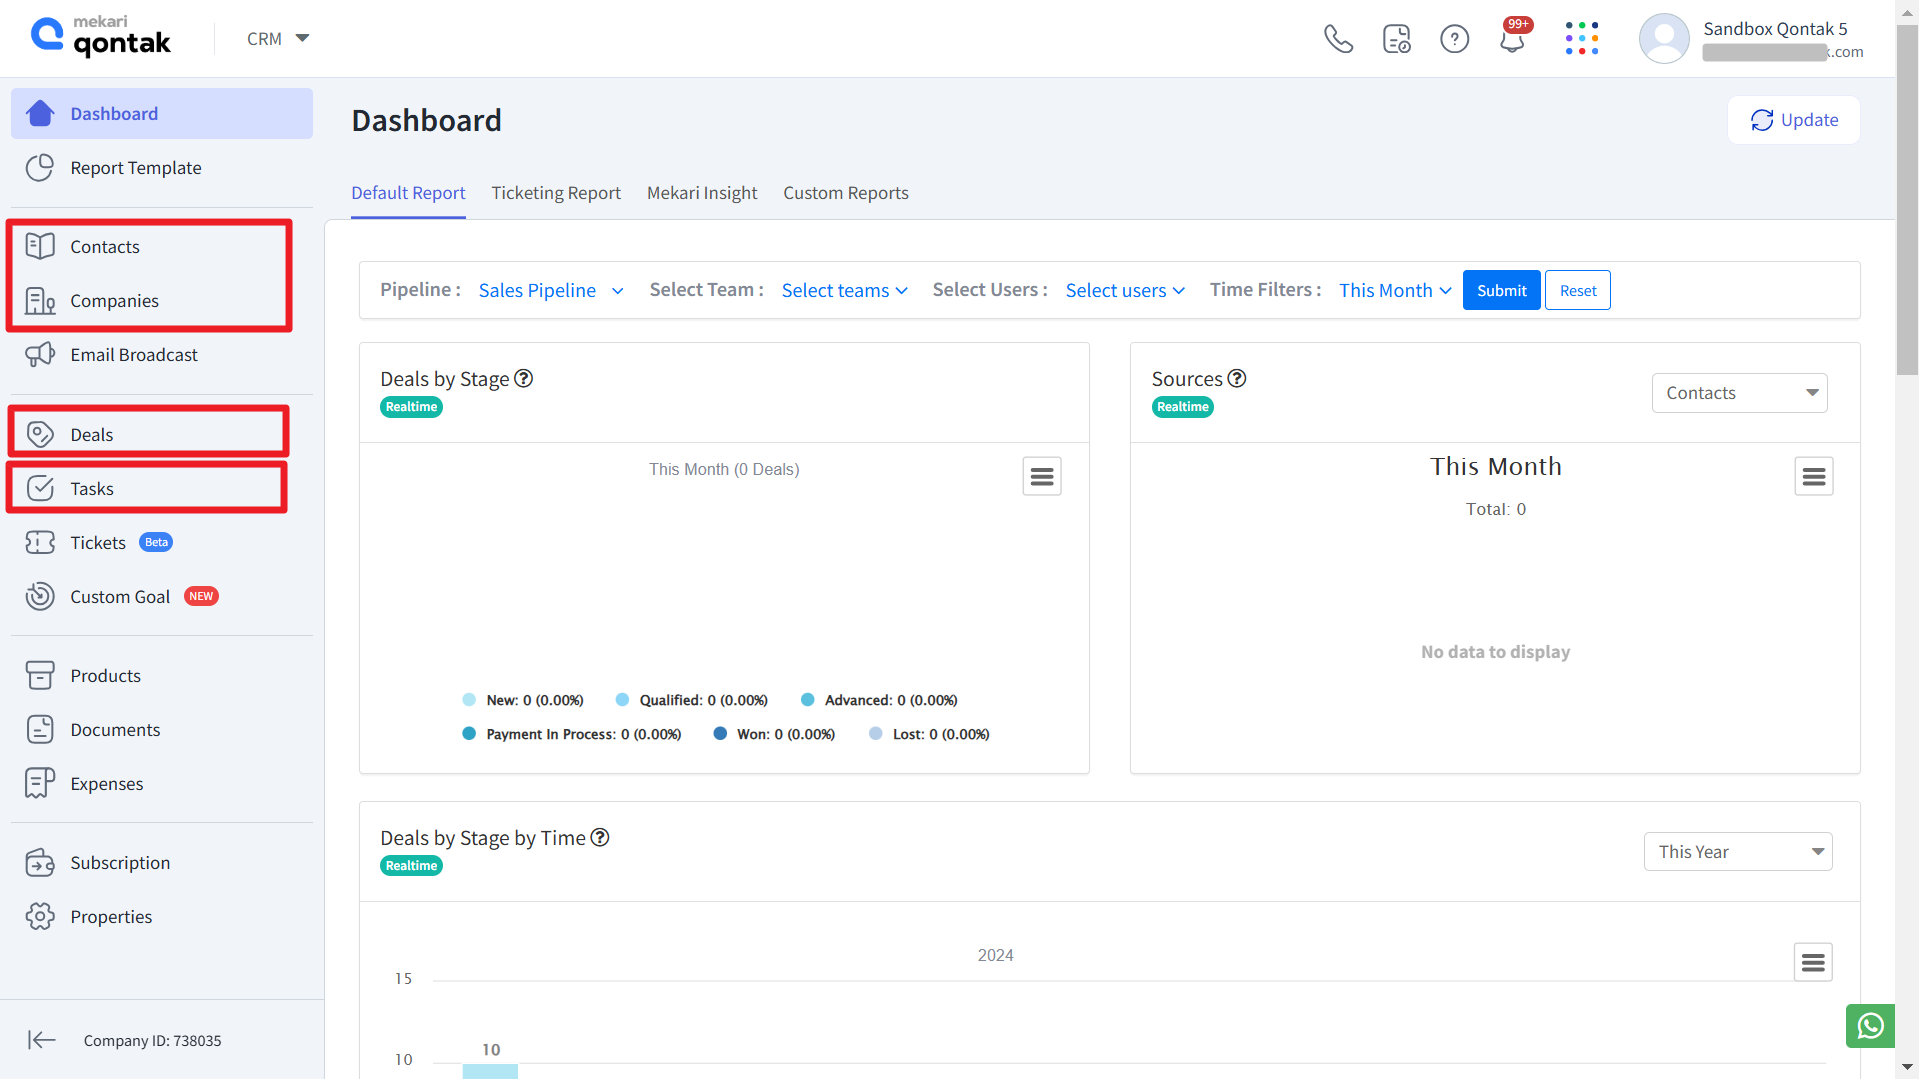Image resolution: width=1919 pixels, height=1079 pixels.
Task: Click Deals by Stage by Time help icon
Action: (x=600, y=837)
